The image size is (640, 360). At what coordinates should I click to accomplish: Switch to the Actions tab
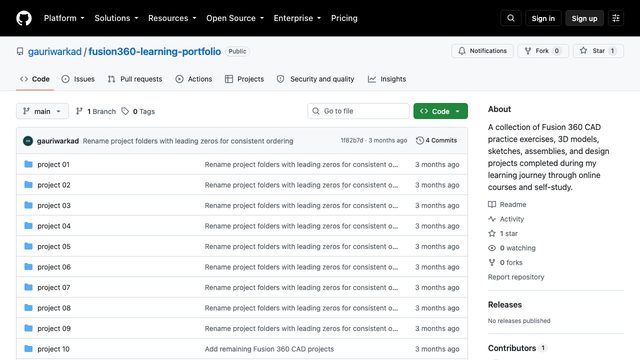pos(194,79)
